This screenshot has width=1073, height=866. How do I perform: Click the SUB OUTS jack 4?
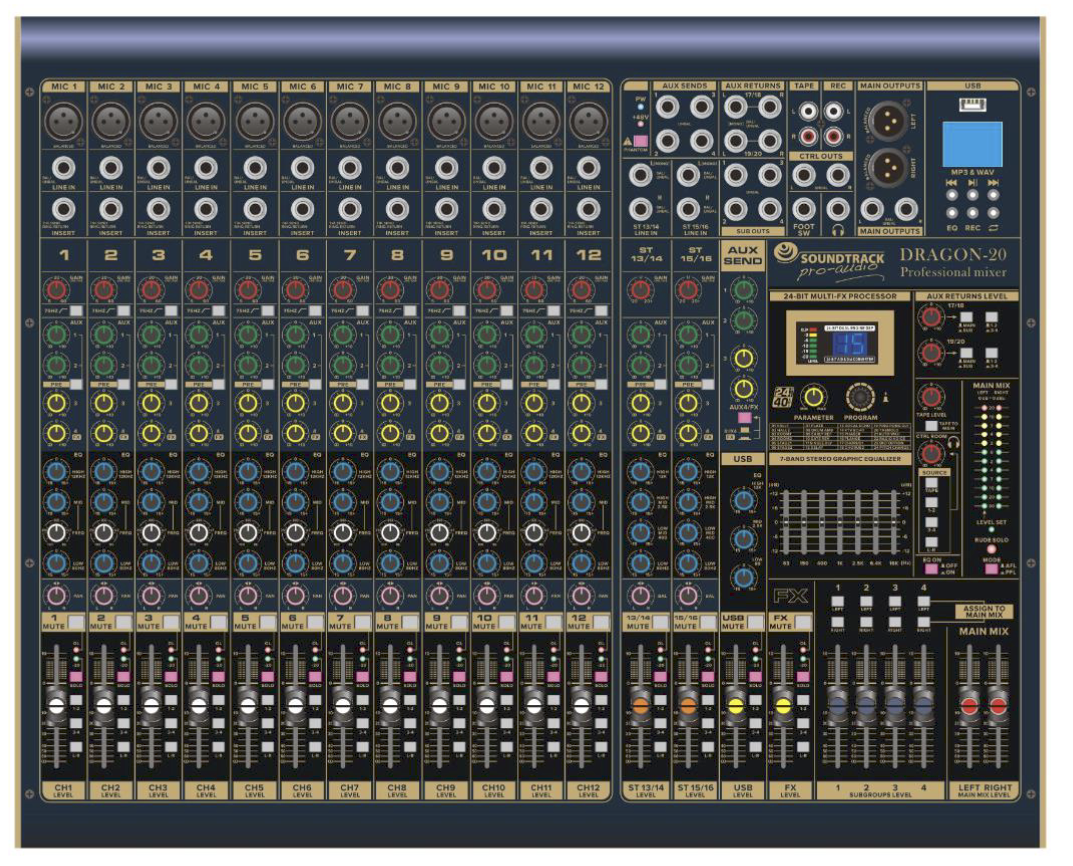770,209
